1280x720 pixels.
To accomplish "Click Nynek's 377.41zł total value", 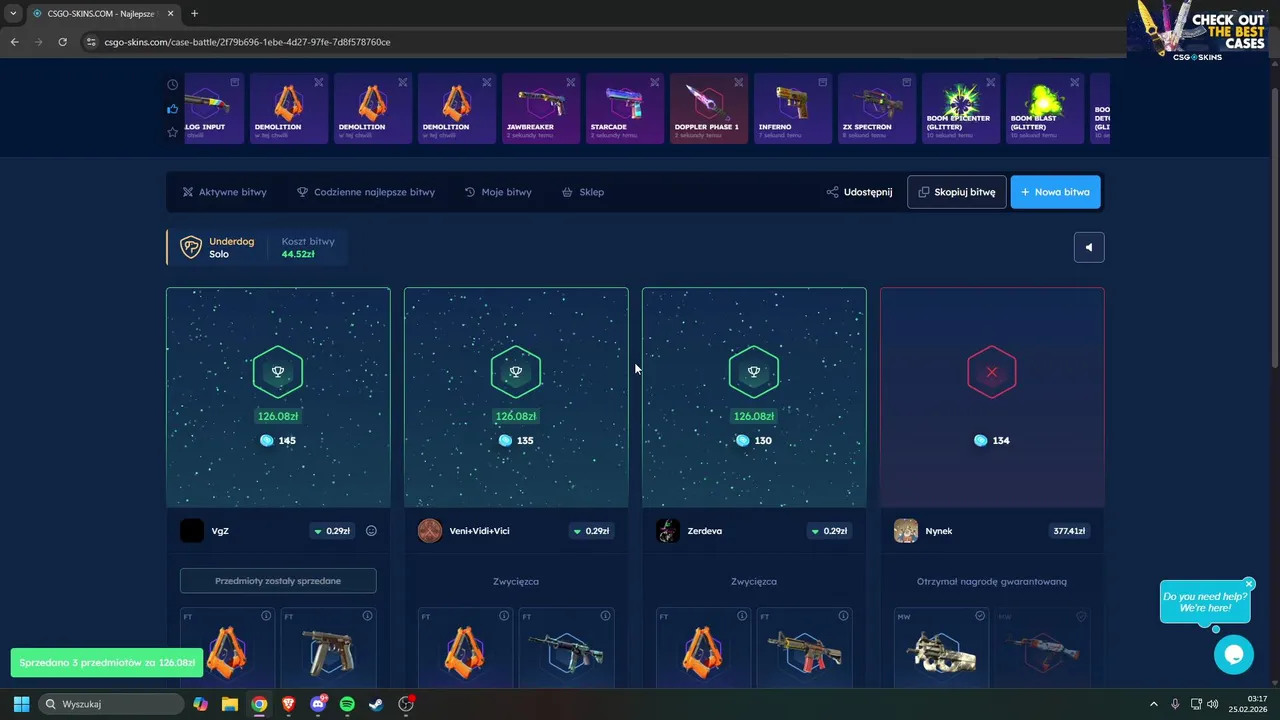I will tap(1069, 531).
